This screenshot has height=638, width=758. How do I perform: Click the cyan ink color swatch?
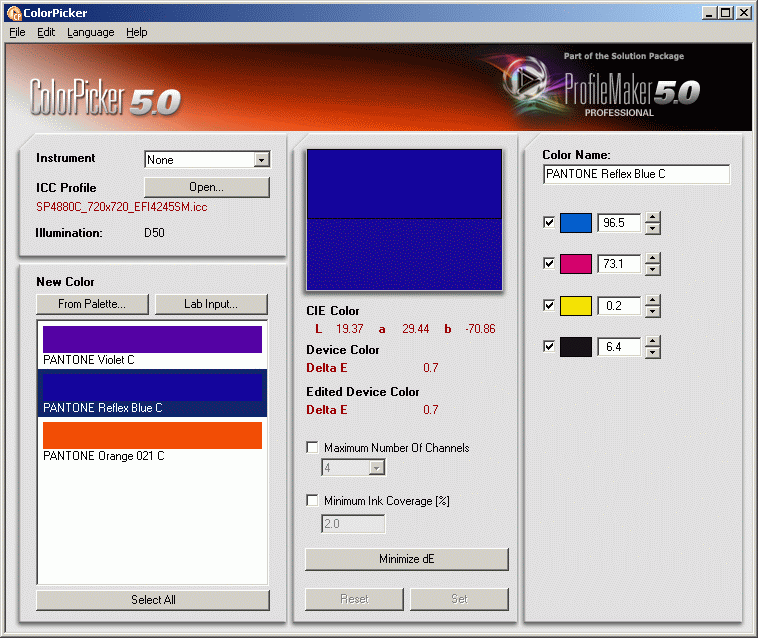(576, 223)
